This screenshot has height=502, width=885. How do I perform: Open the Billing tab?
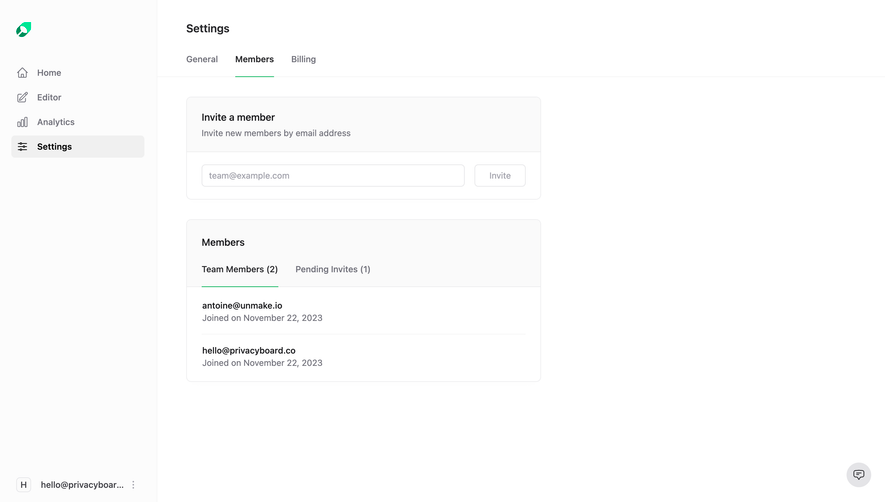(304, 59)
